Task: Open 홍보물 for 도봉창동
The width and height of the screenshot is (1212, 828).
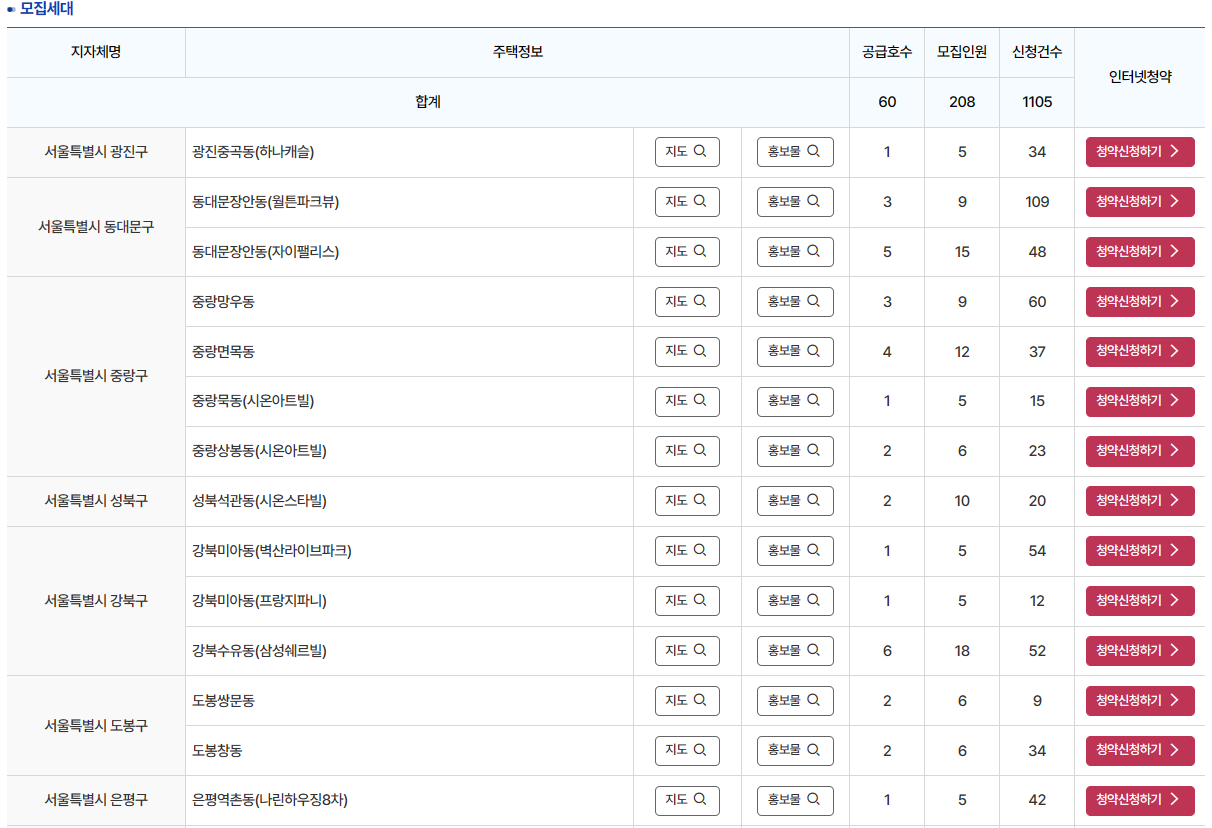Action: pyautogui.click(x=795, y=751)
